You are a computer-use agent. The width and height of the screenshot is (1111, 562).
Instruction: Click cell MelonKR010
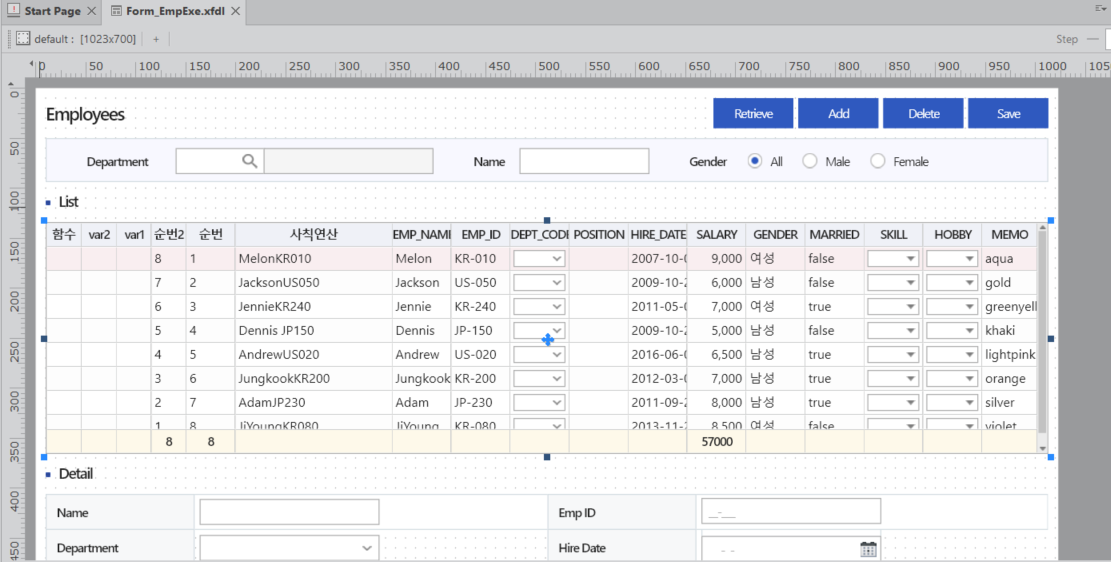314,259
